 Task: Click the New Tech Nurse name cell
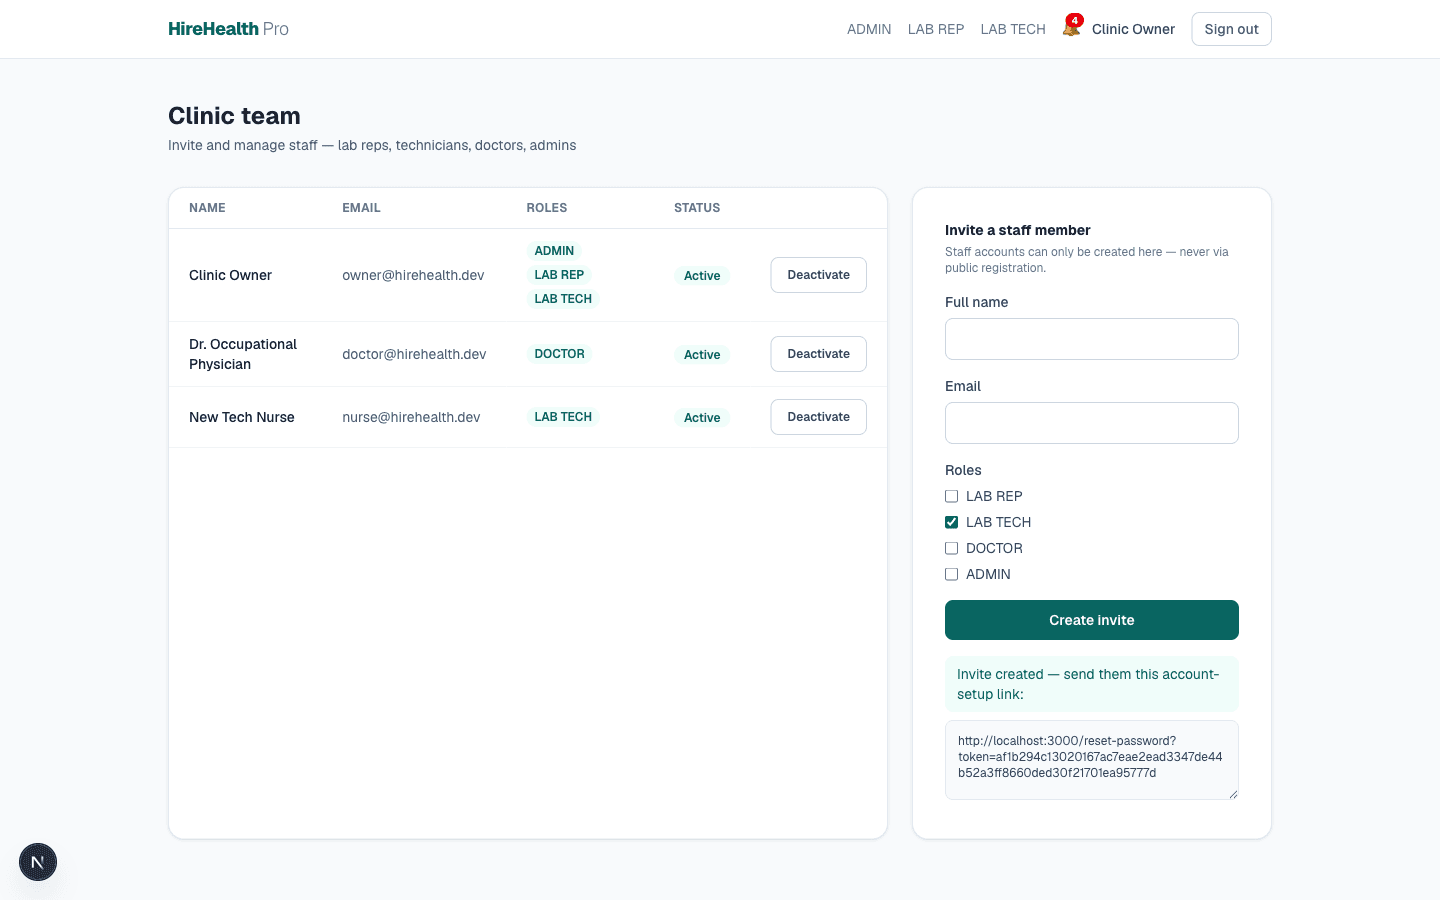(x=242, y=417)
